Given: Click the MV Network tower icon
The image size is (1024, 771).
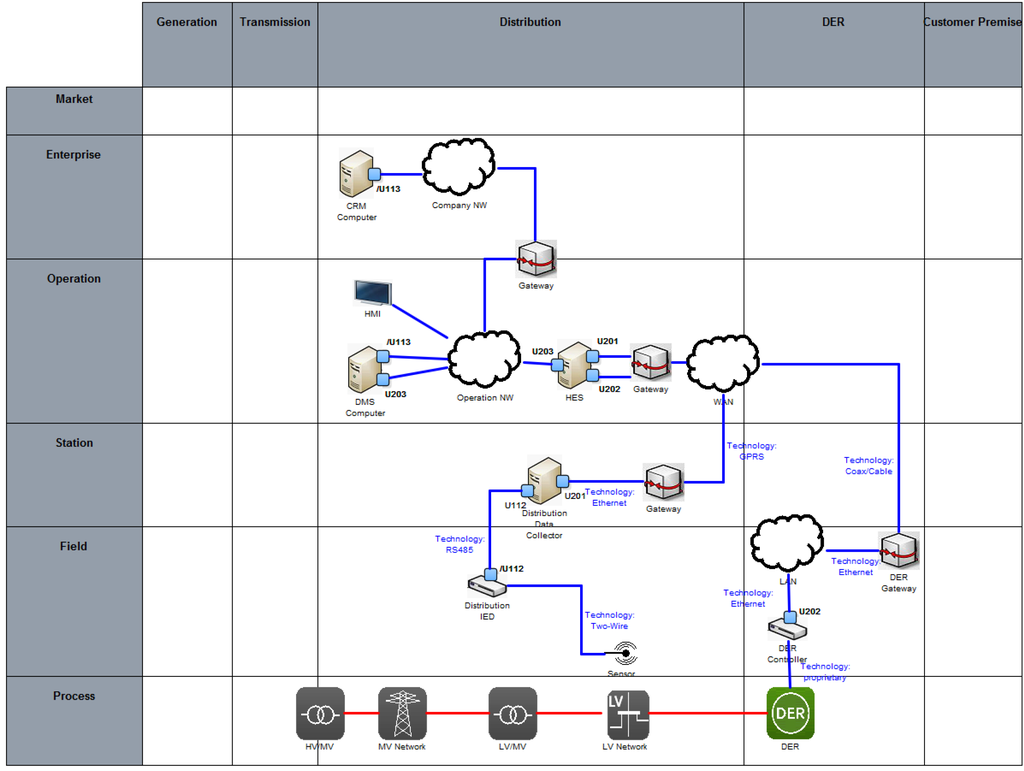Looking at the screenshot, I should [x=402, y=714].
